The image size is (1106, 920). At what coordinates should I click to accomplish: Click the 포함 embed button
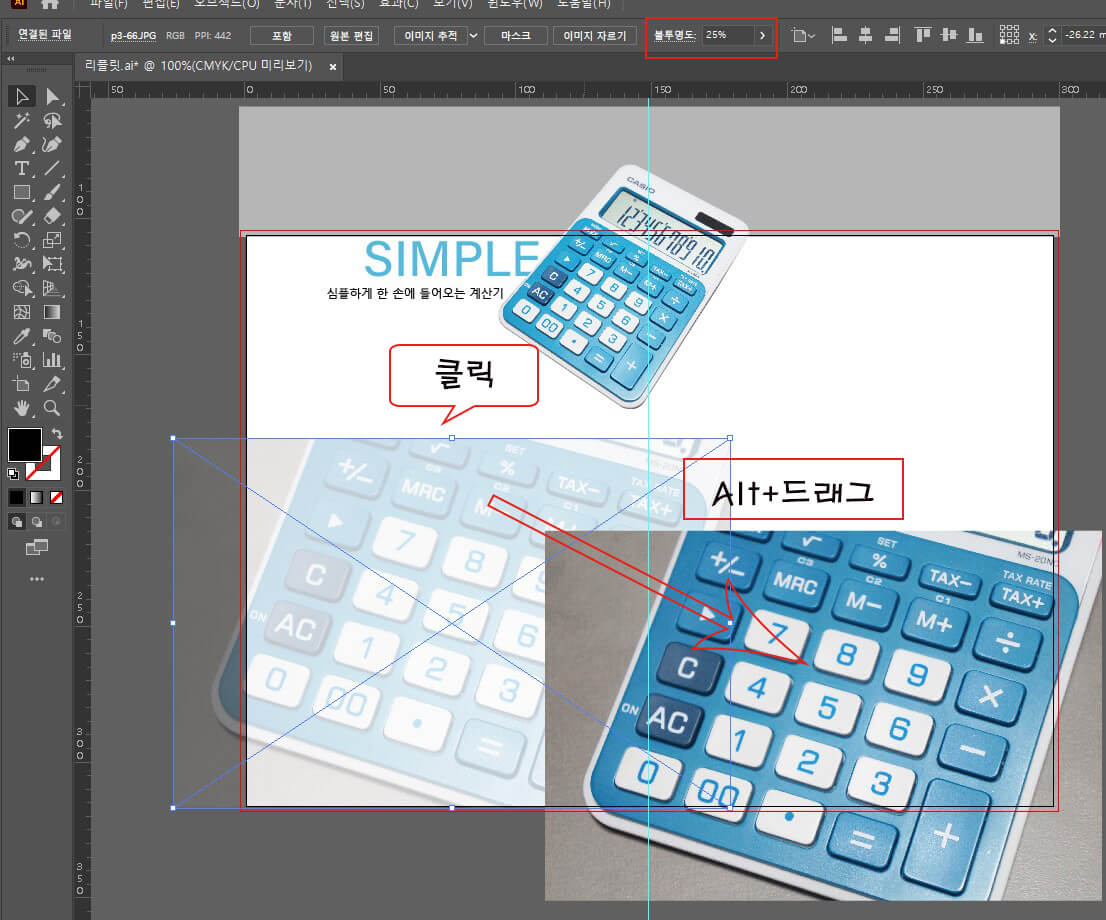[282, 35]
